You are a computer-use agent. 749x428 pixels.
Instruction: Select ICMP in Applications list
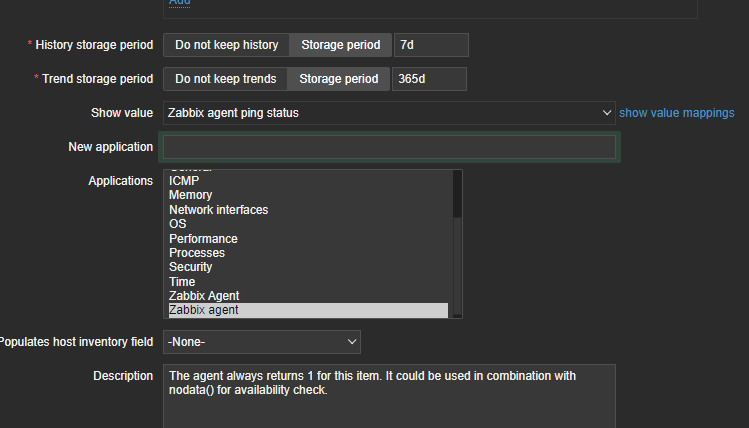(x=184, y=181)
